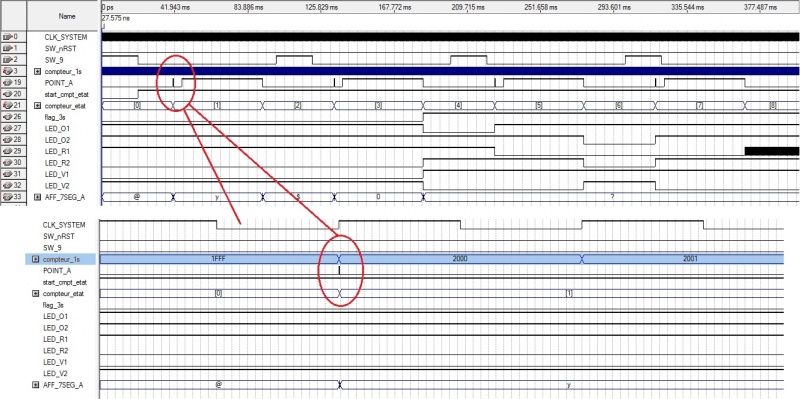The height and width of the screenshot is (399, 800).
Task: Click the output pin icon numbered 31
Action: coord(7,174)
